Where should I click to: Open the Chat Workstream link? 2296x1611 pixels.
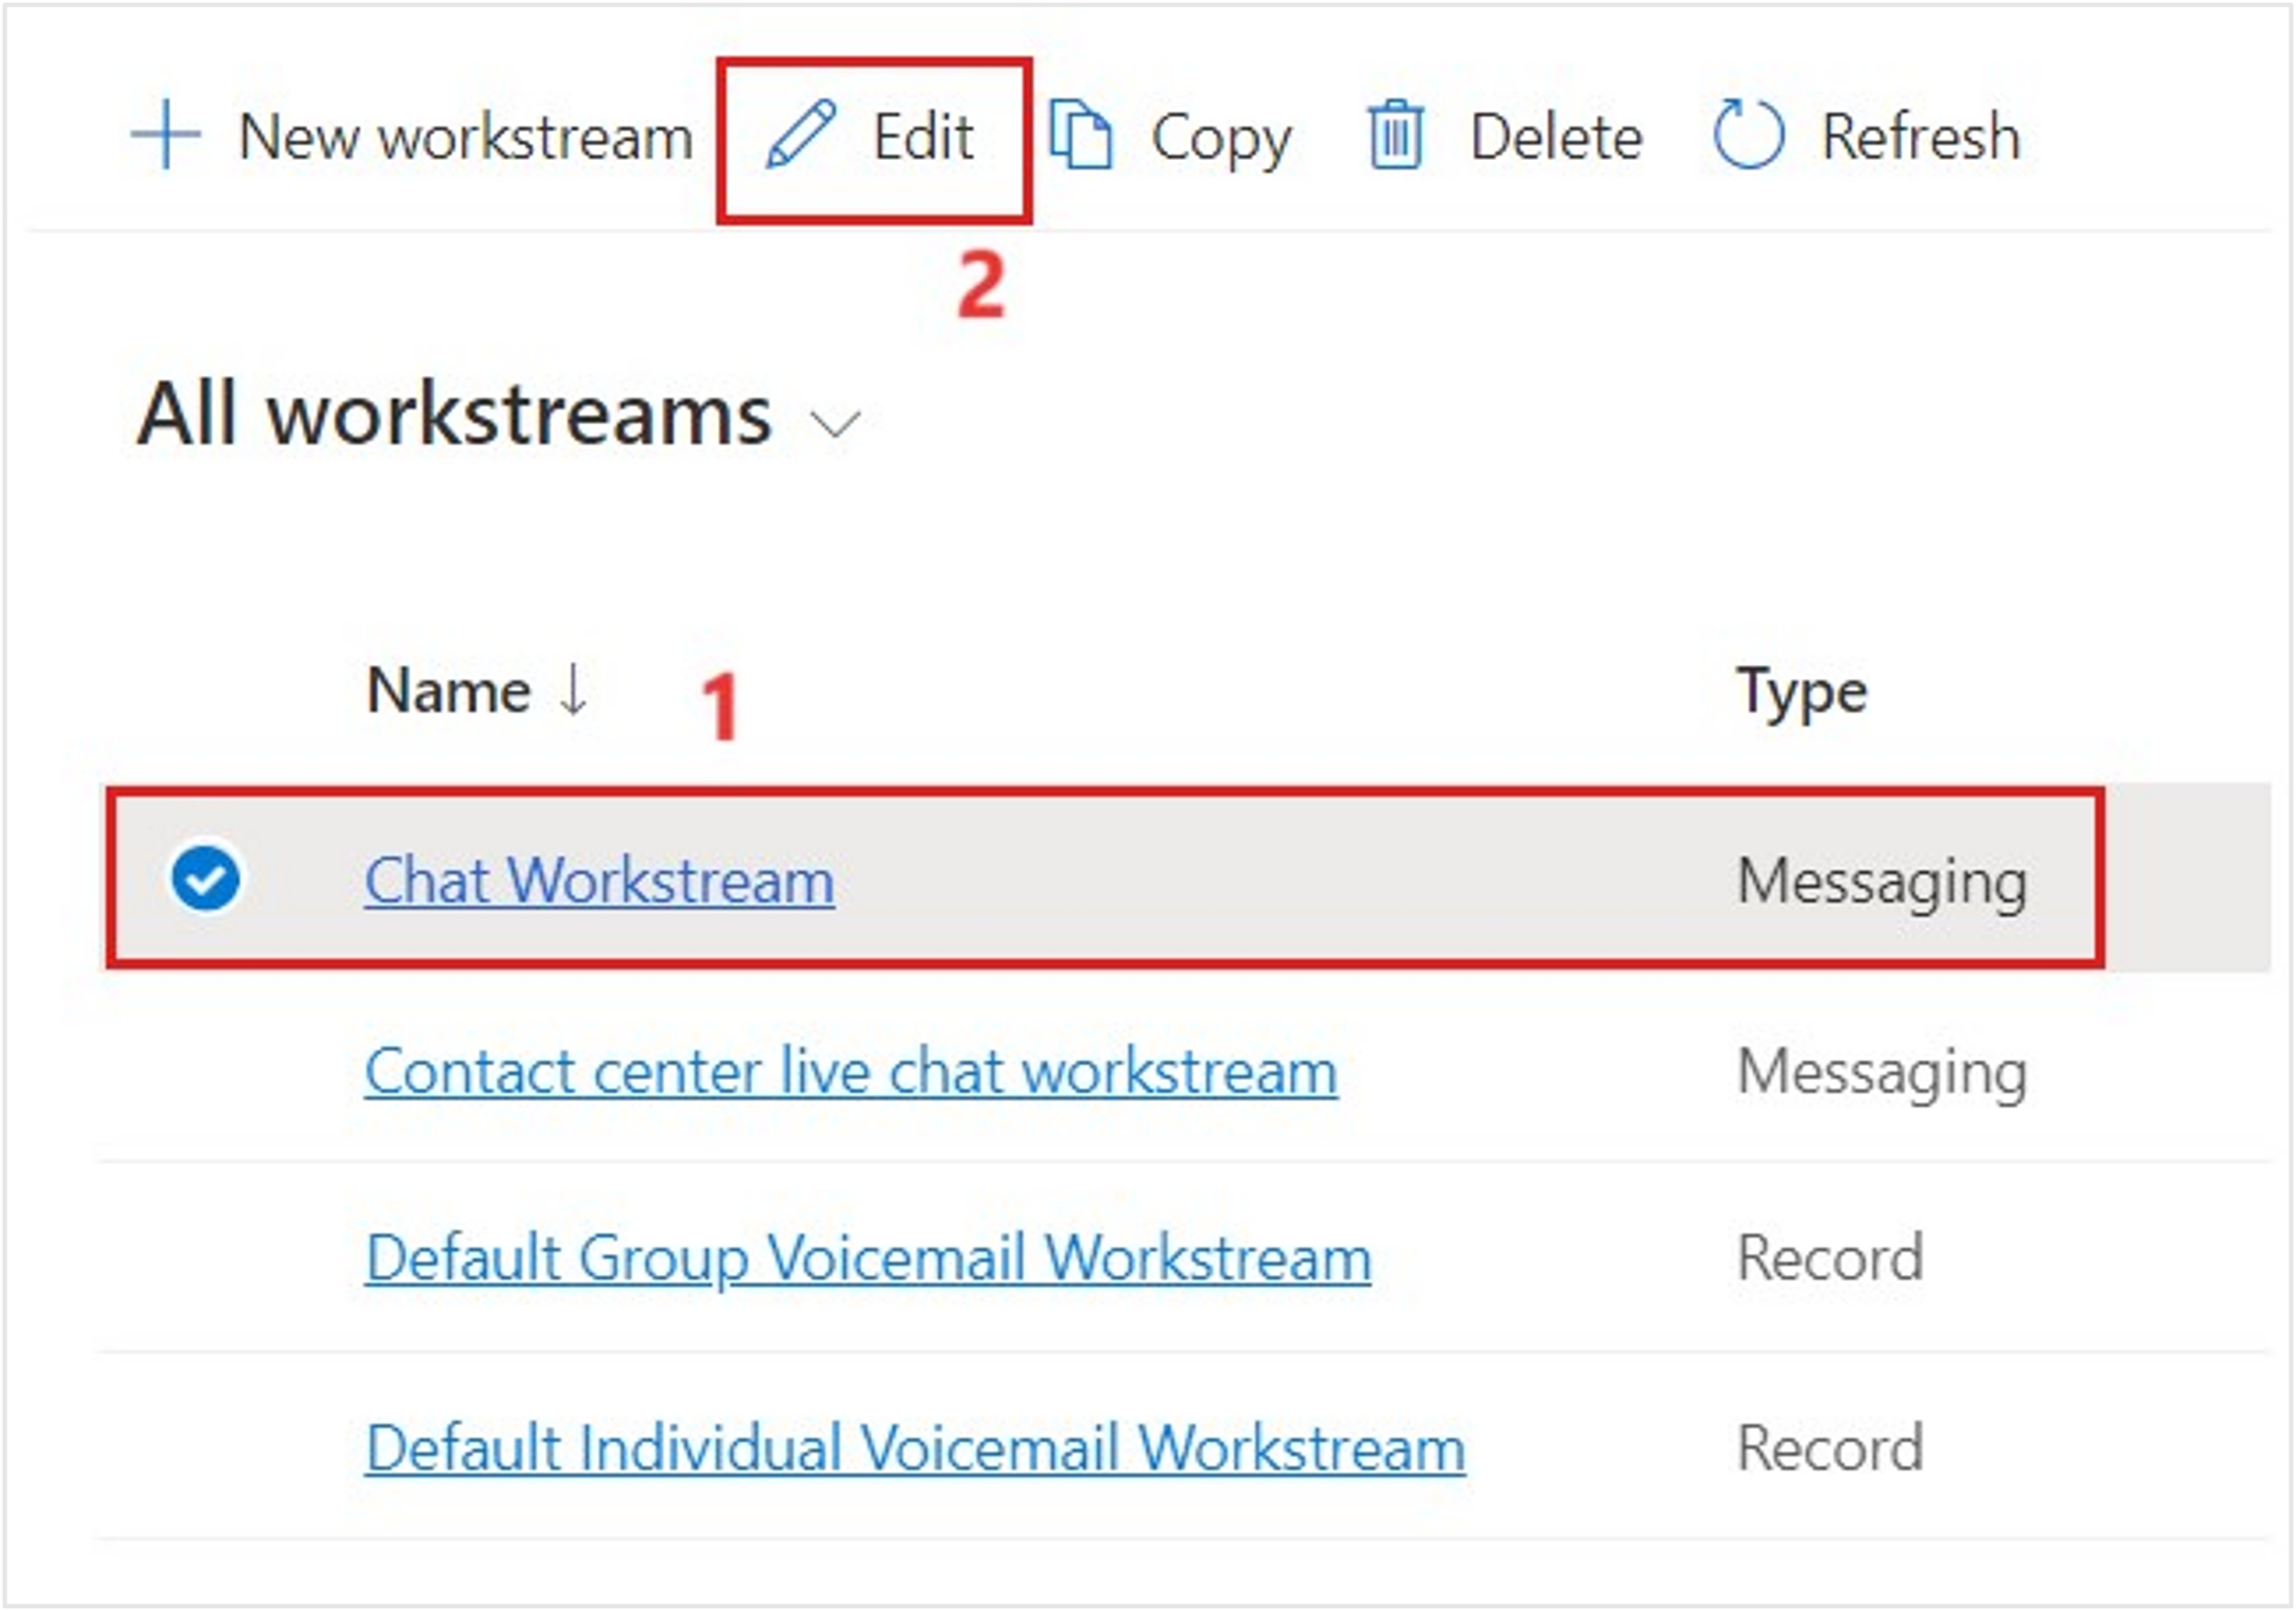pos(599,881)
